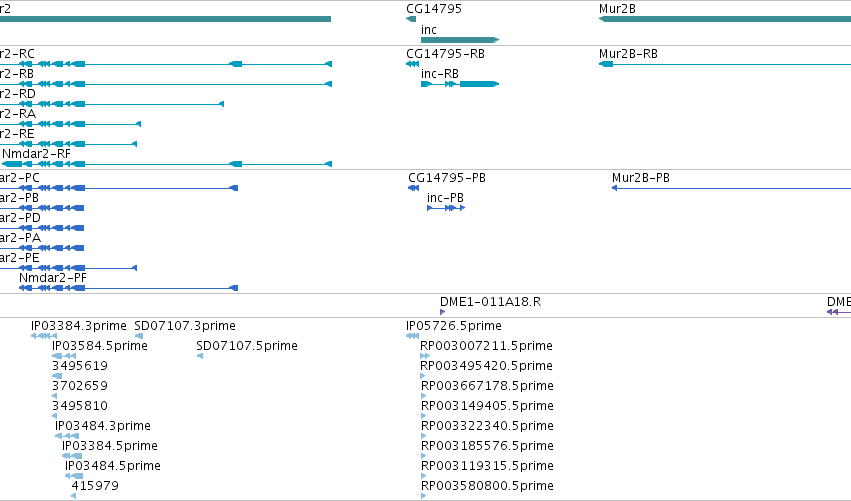This screenshot has height=501, width=851.
Task: Select the RP003007211.5prime feature
Action: click(425, 356)
